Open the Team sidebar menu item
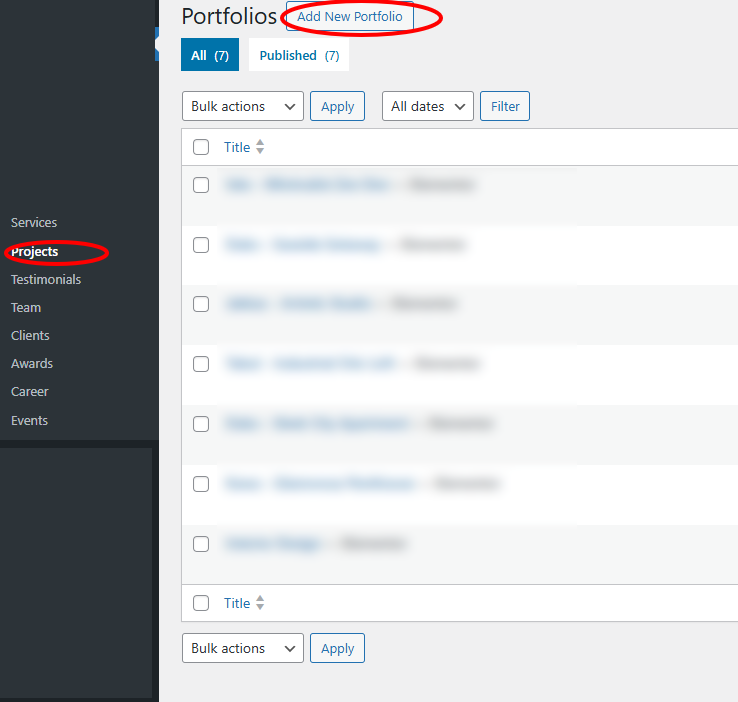Viewport: 738px width, 702px height. point(26,308)
